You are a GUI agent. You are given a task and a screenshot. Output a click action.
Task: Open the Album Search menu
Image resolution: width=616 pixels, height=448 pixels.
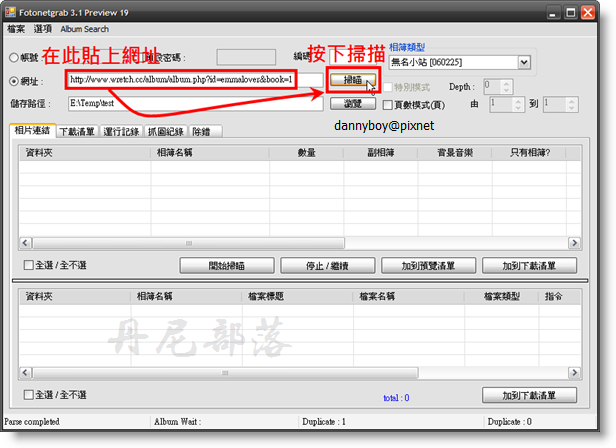coord(84,29)
